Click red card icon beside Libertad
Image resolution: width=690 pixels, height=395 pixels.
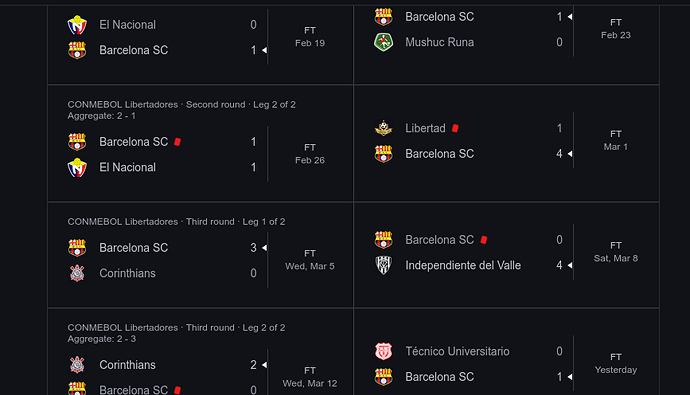click(455, 128)
